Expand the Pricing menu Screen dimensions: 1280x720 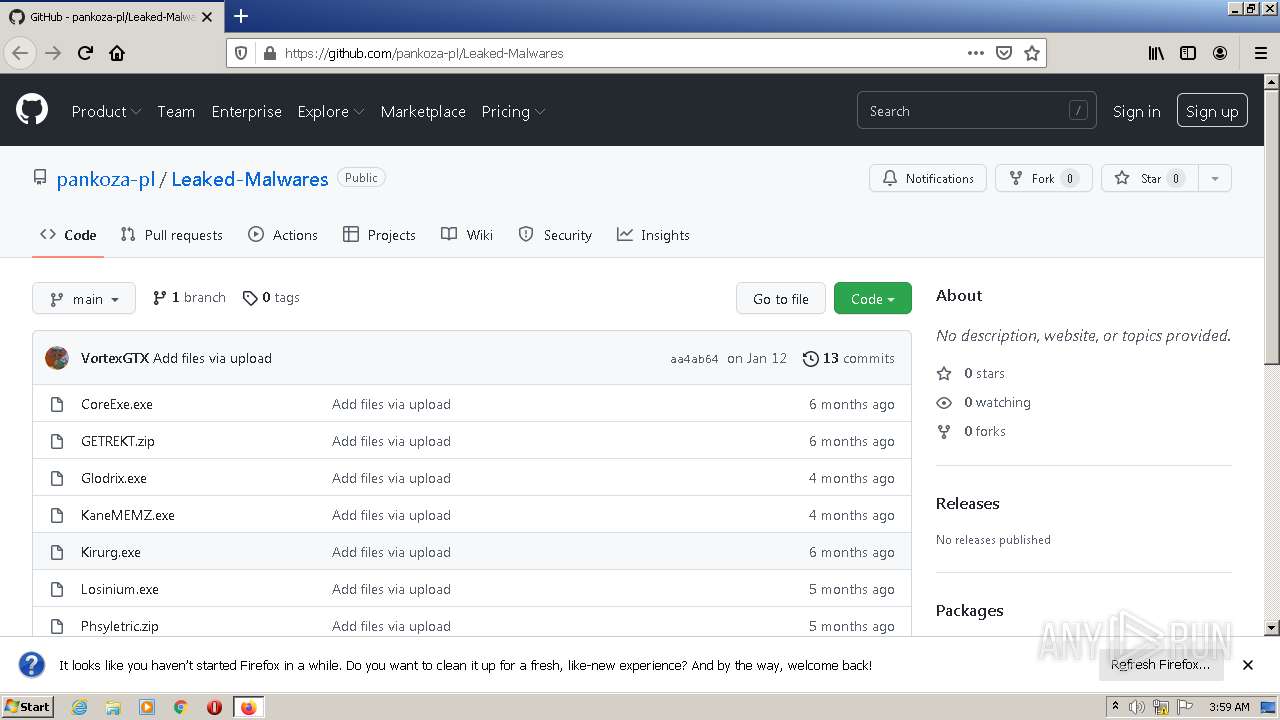click(x=513, y=111)
